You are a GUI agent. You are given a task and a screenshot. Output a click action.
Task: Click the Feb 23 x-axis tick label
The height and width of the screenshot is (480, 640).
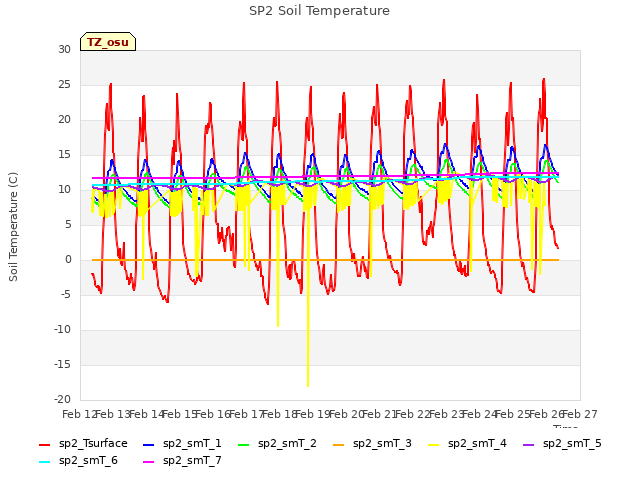click(446, 414)
